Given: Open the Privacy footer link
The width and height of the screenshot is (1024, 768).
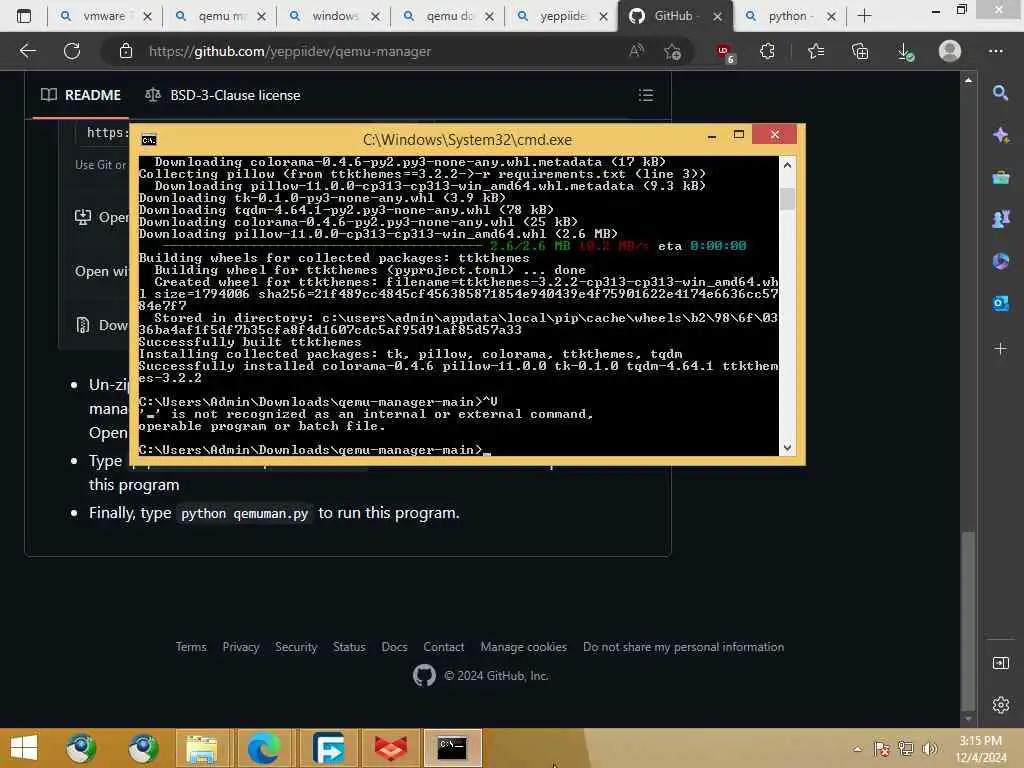Looking at the screenshot, I should coord(240,647).
